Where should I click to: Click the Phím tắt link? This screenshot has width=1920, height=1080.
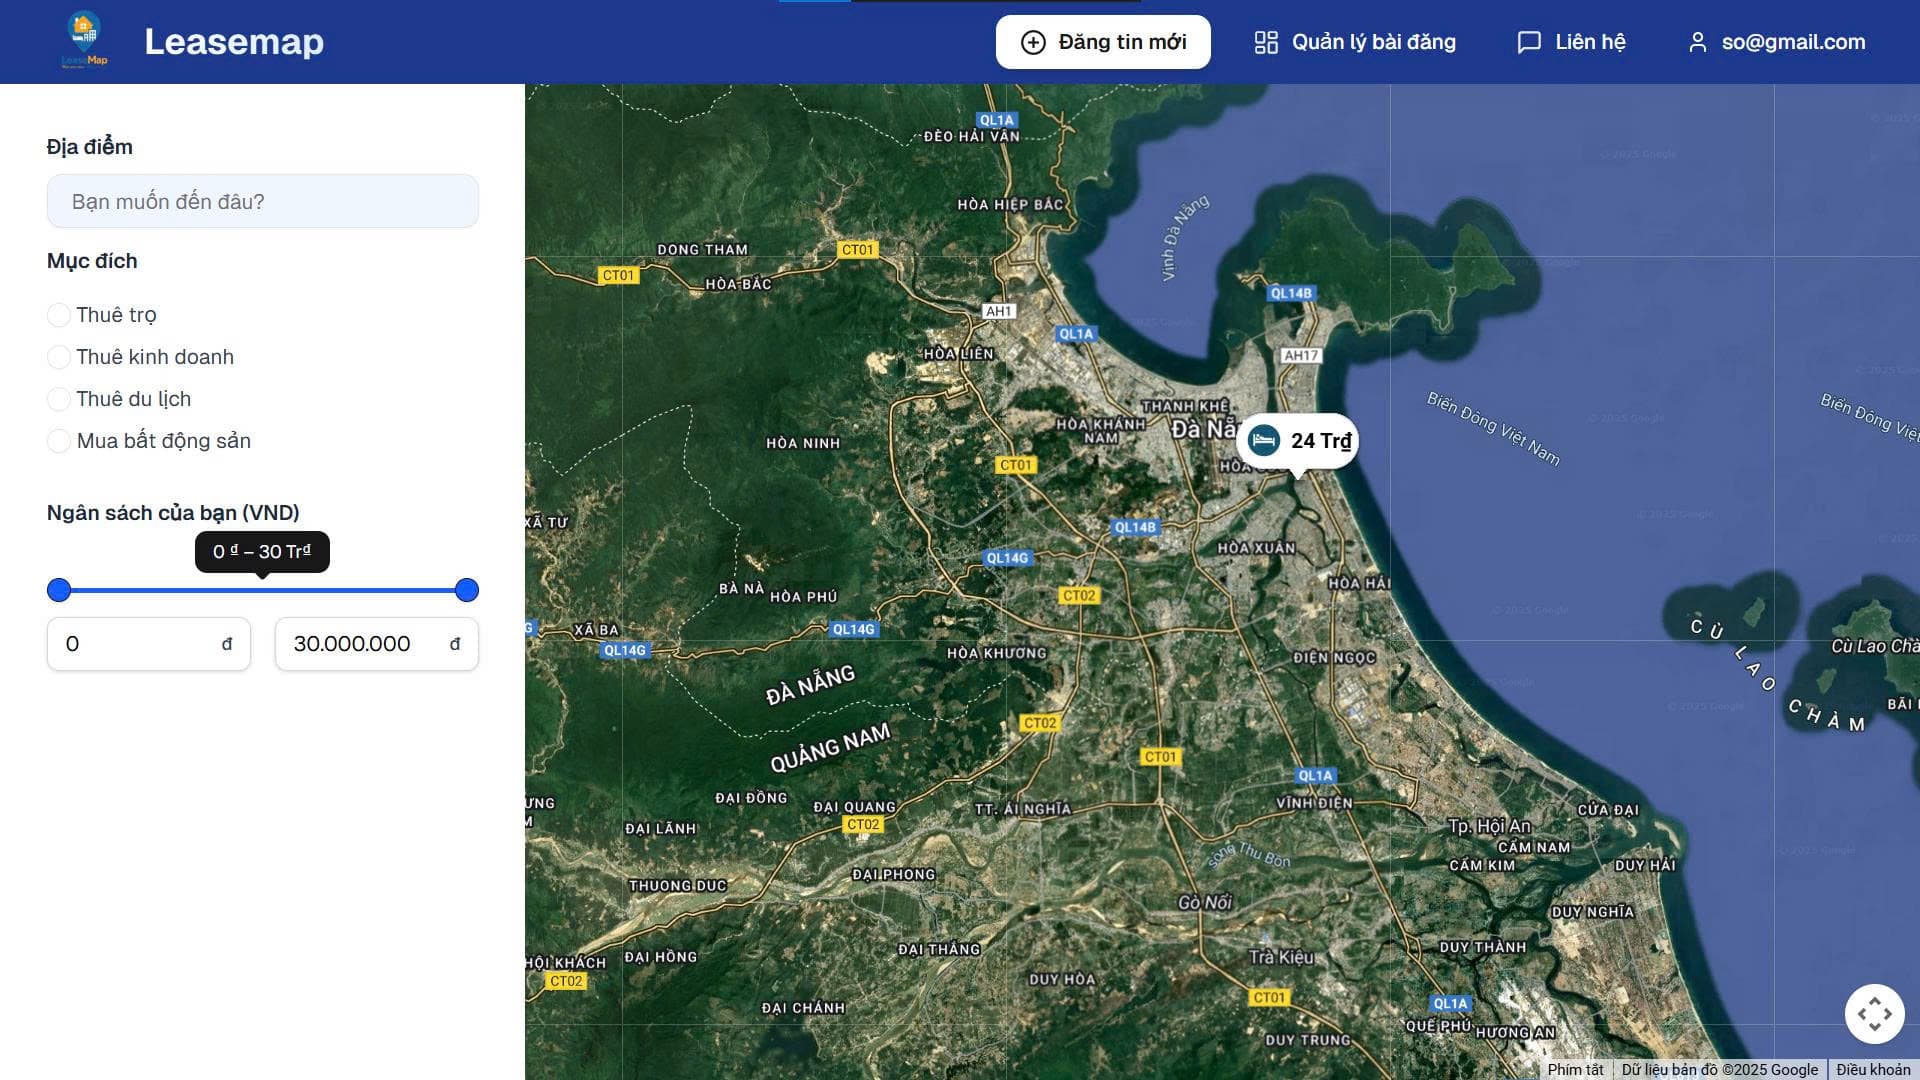click(x=1576, y=1068)
